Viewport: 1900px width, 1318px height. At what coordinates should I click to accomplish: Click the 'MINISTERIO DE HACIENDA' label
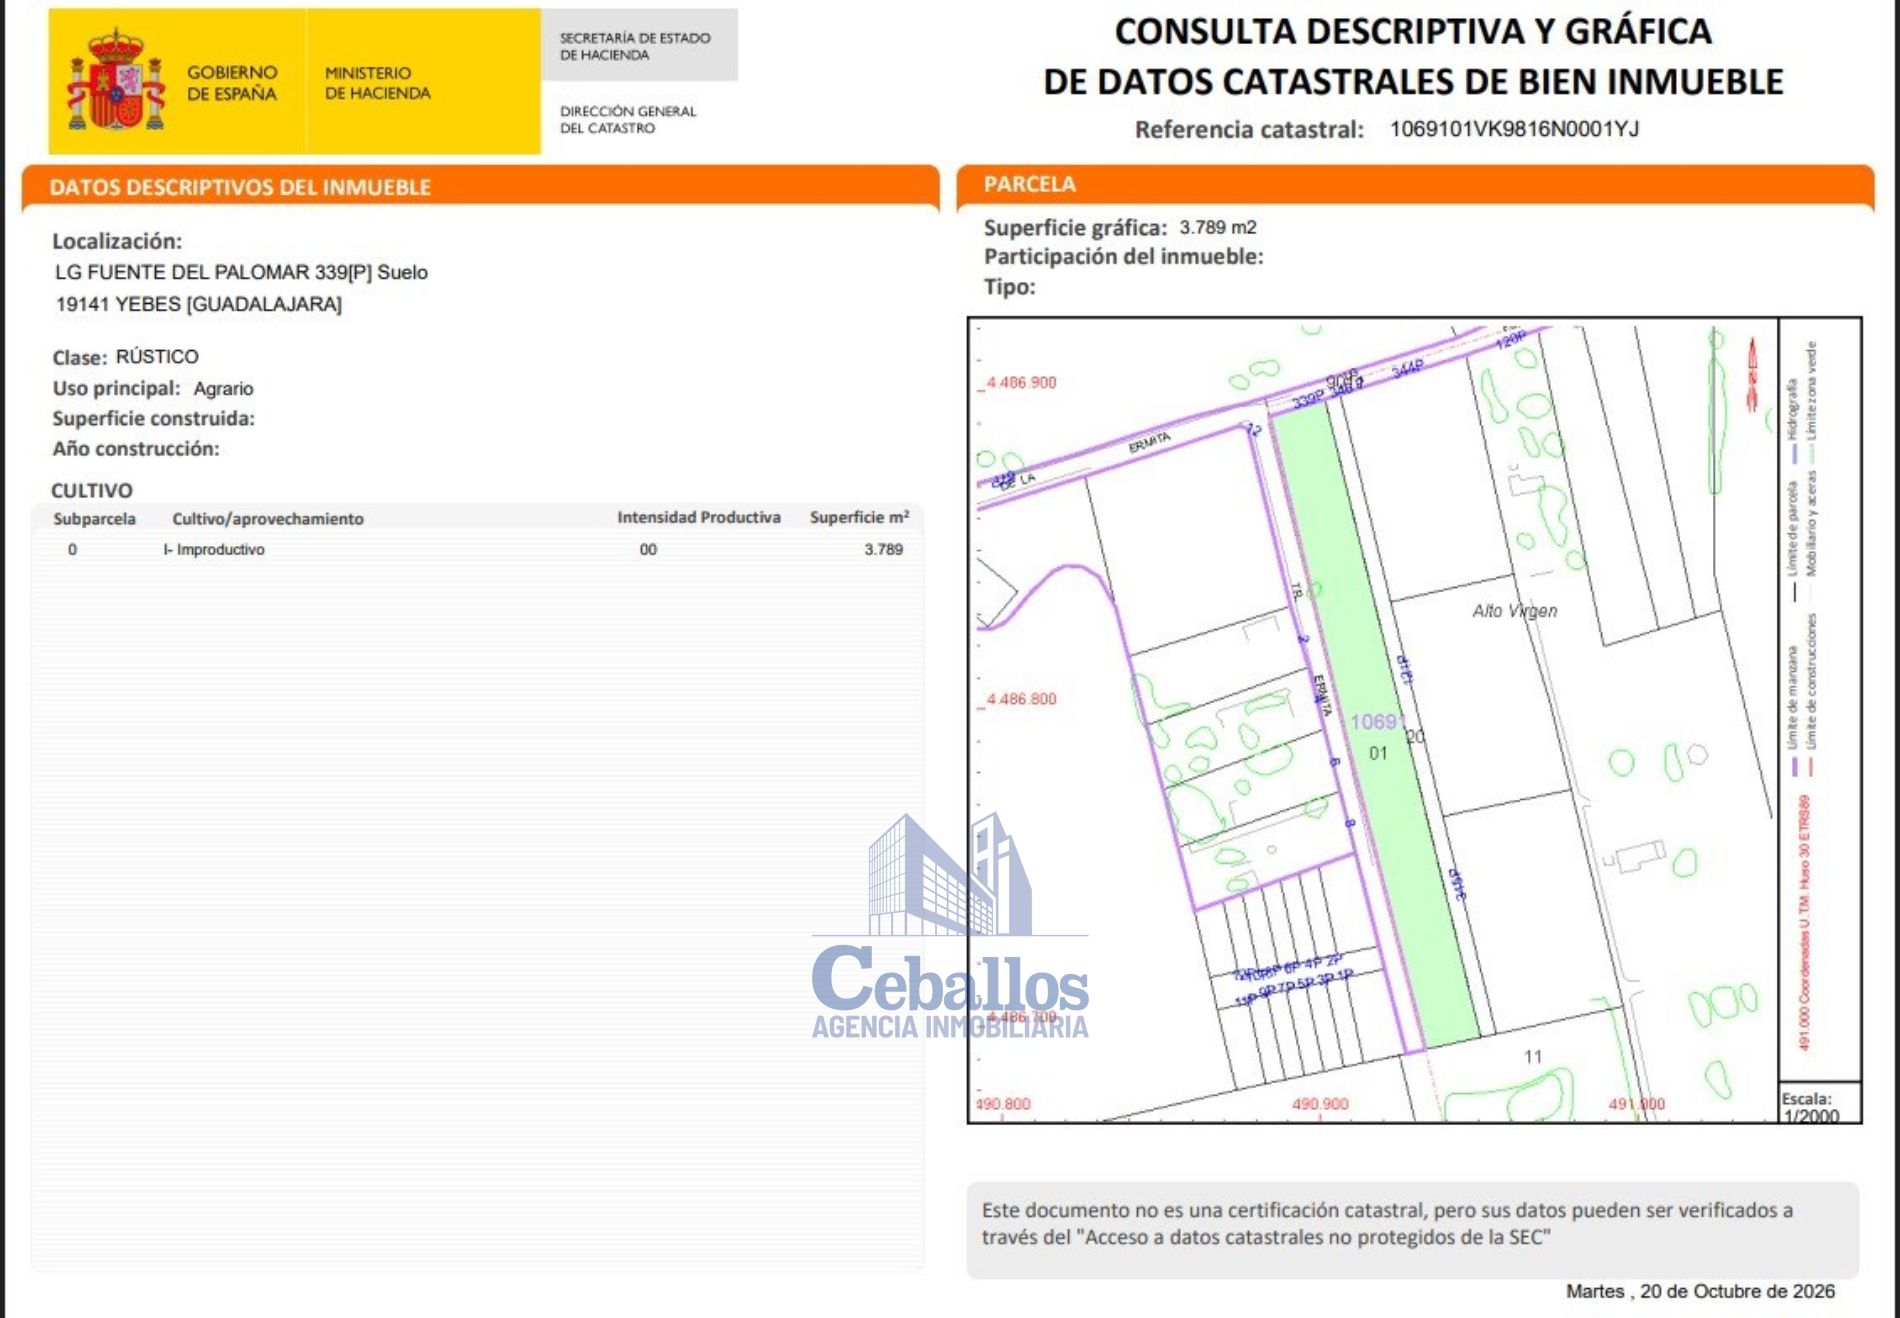(x=377, y=83)
